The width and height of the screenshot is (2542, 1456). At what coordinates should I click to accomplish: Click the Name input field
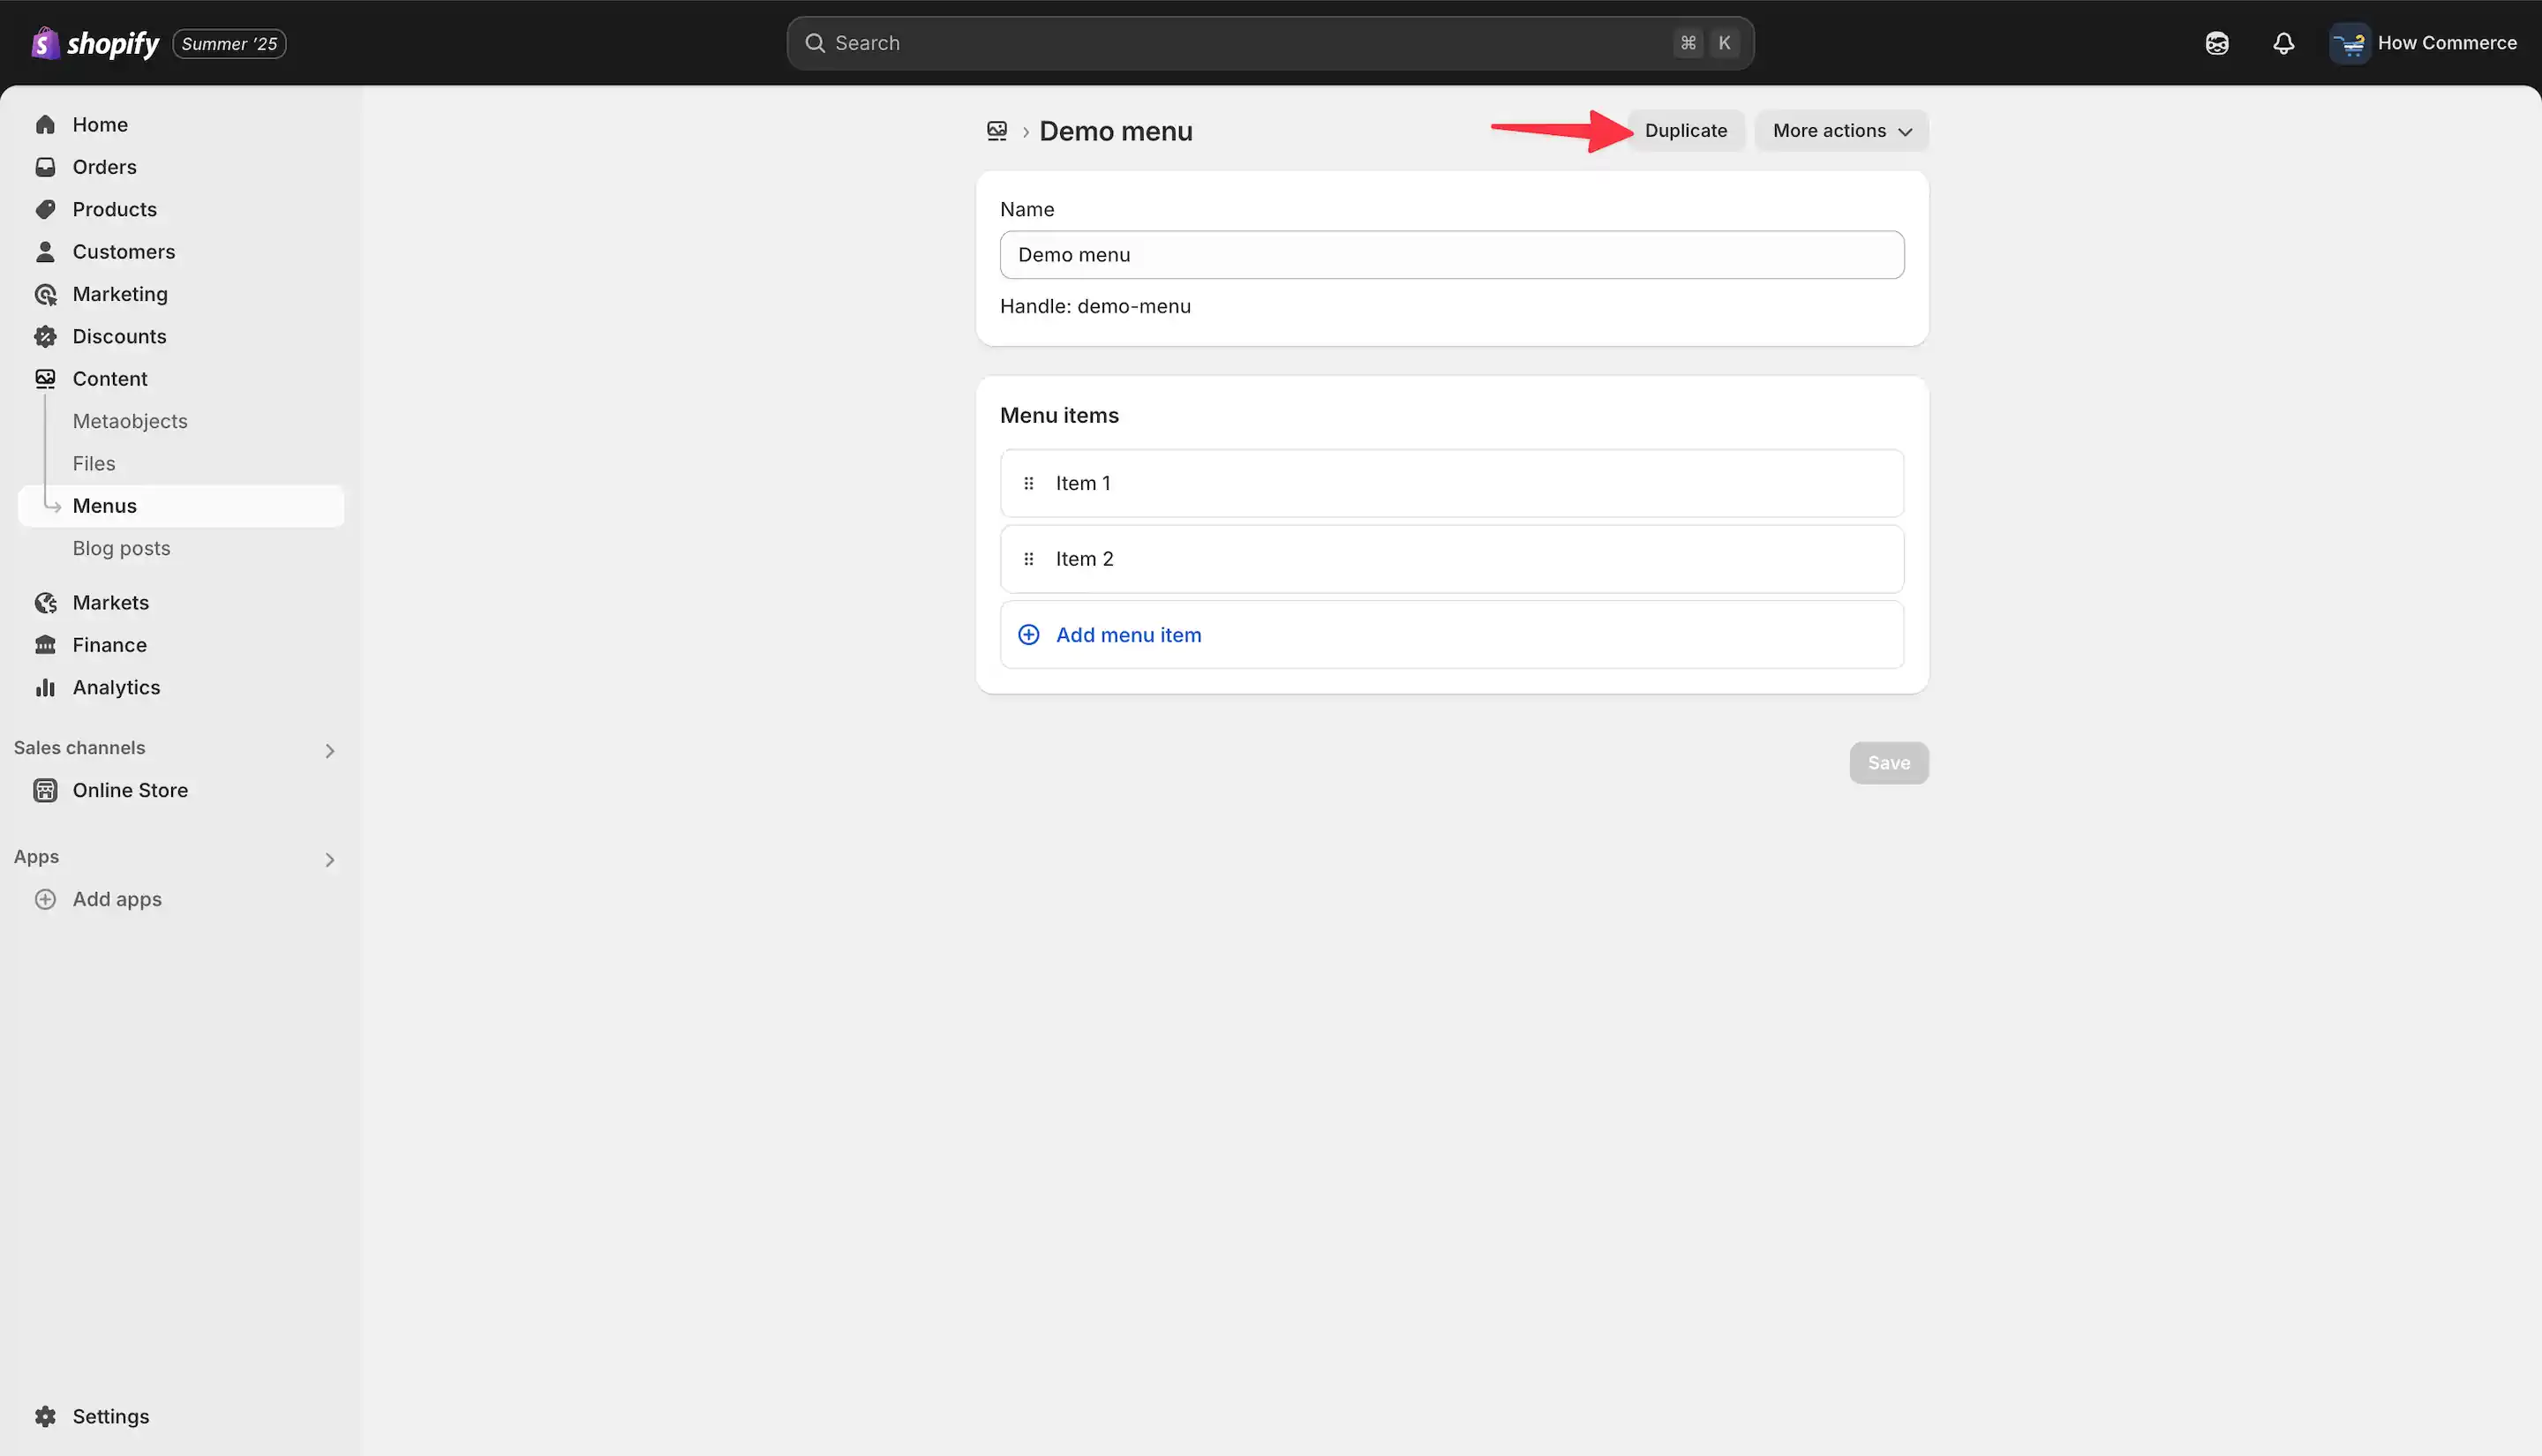coord(1452,255)
